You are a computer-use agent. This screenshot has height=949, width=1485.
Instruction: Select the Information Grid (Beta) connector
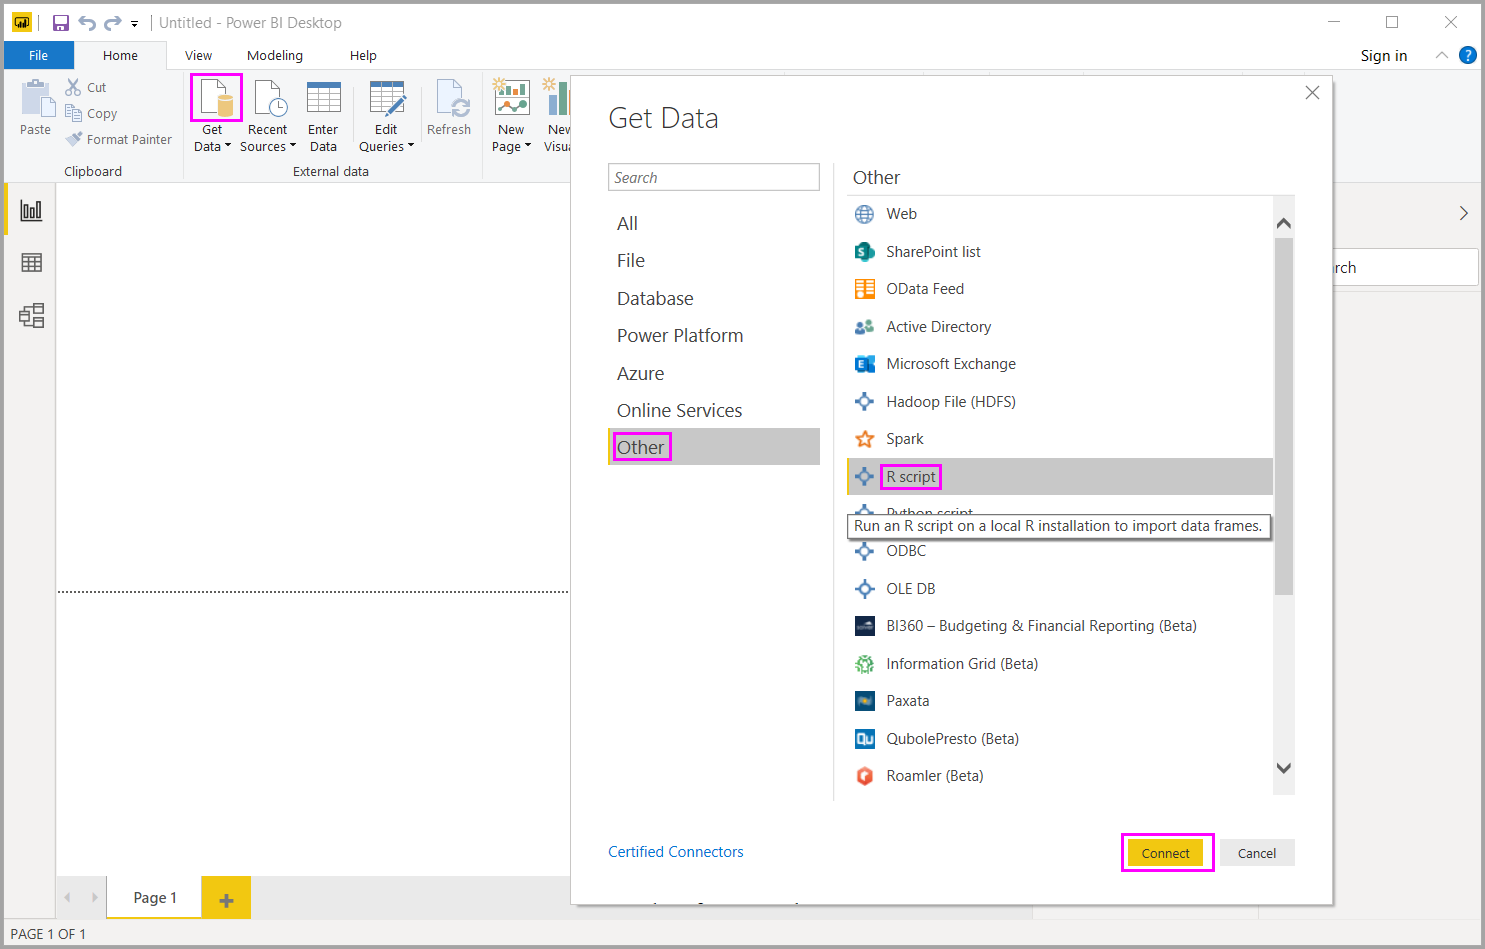click(x=1060, y=664)
